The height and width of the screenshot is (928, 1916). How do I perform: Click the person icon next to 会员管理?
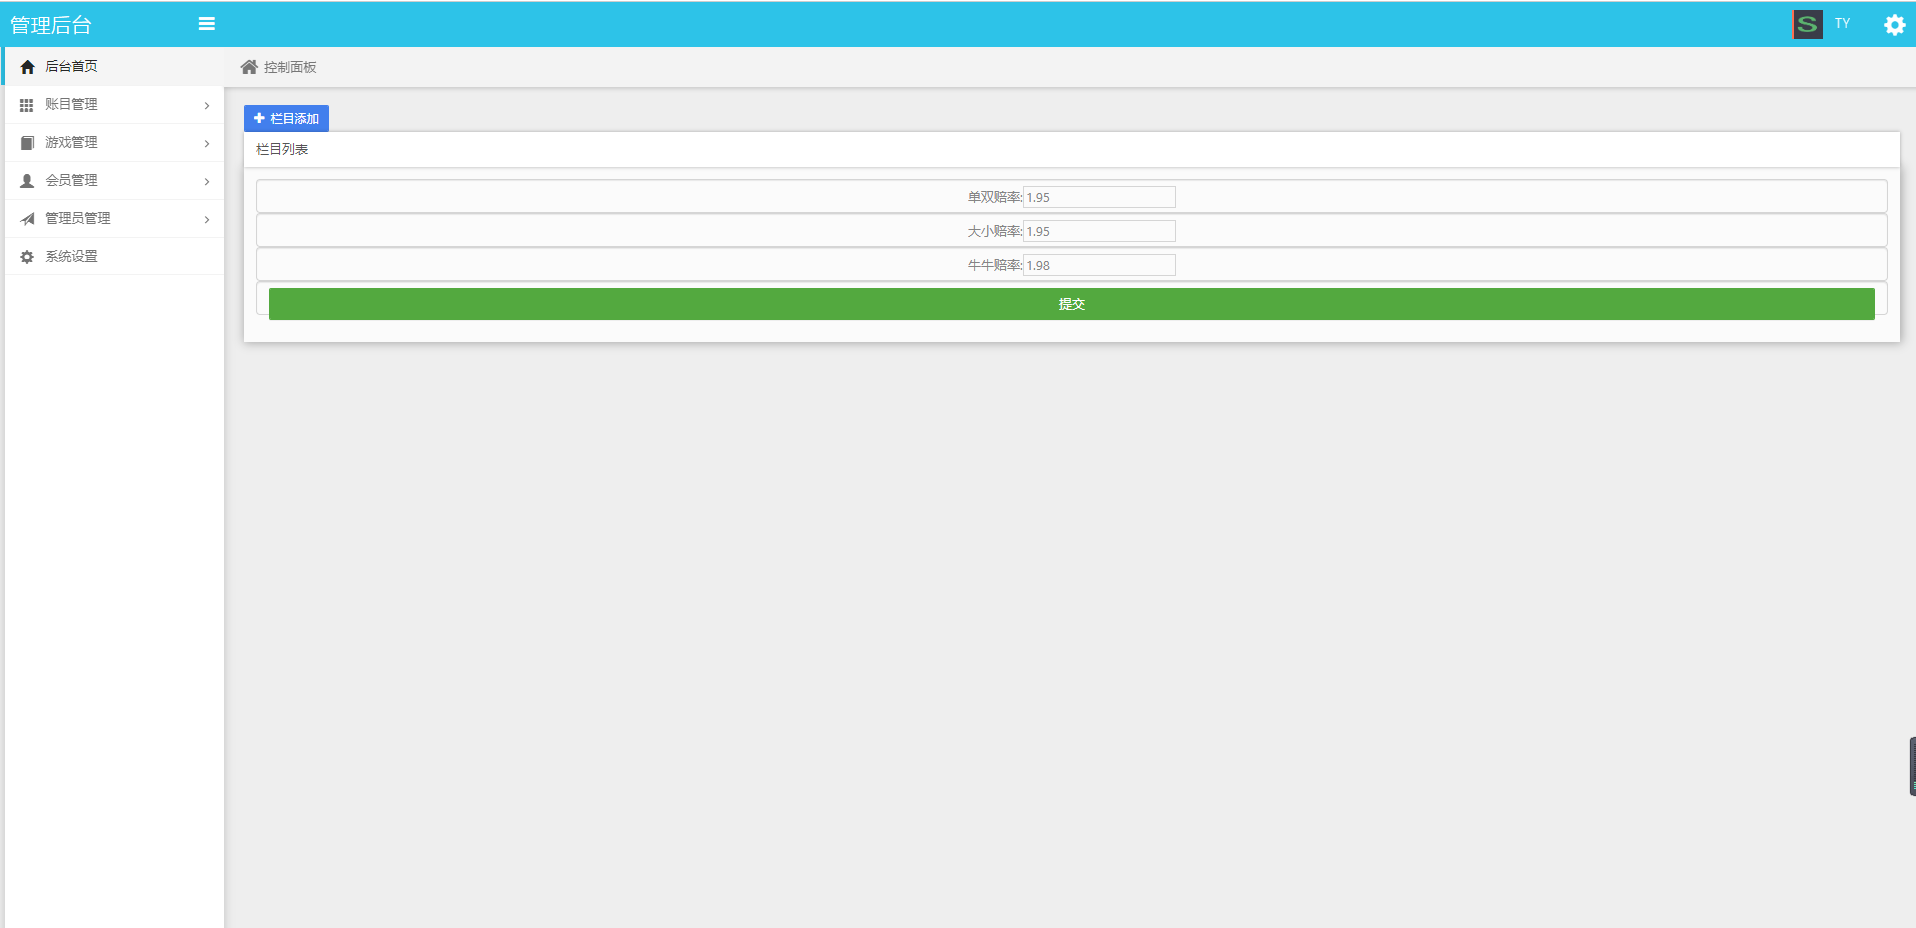[x=27, y=181]
